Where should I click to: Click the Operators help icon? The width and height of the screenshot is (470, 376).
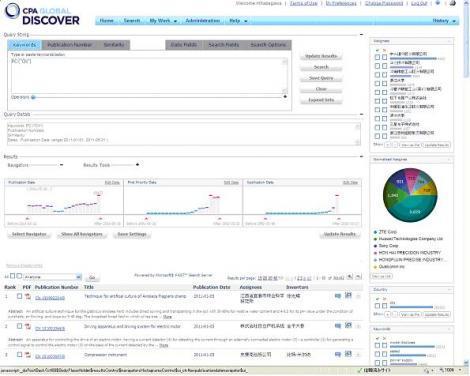33,97
